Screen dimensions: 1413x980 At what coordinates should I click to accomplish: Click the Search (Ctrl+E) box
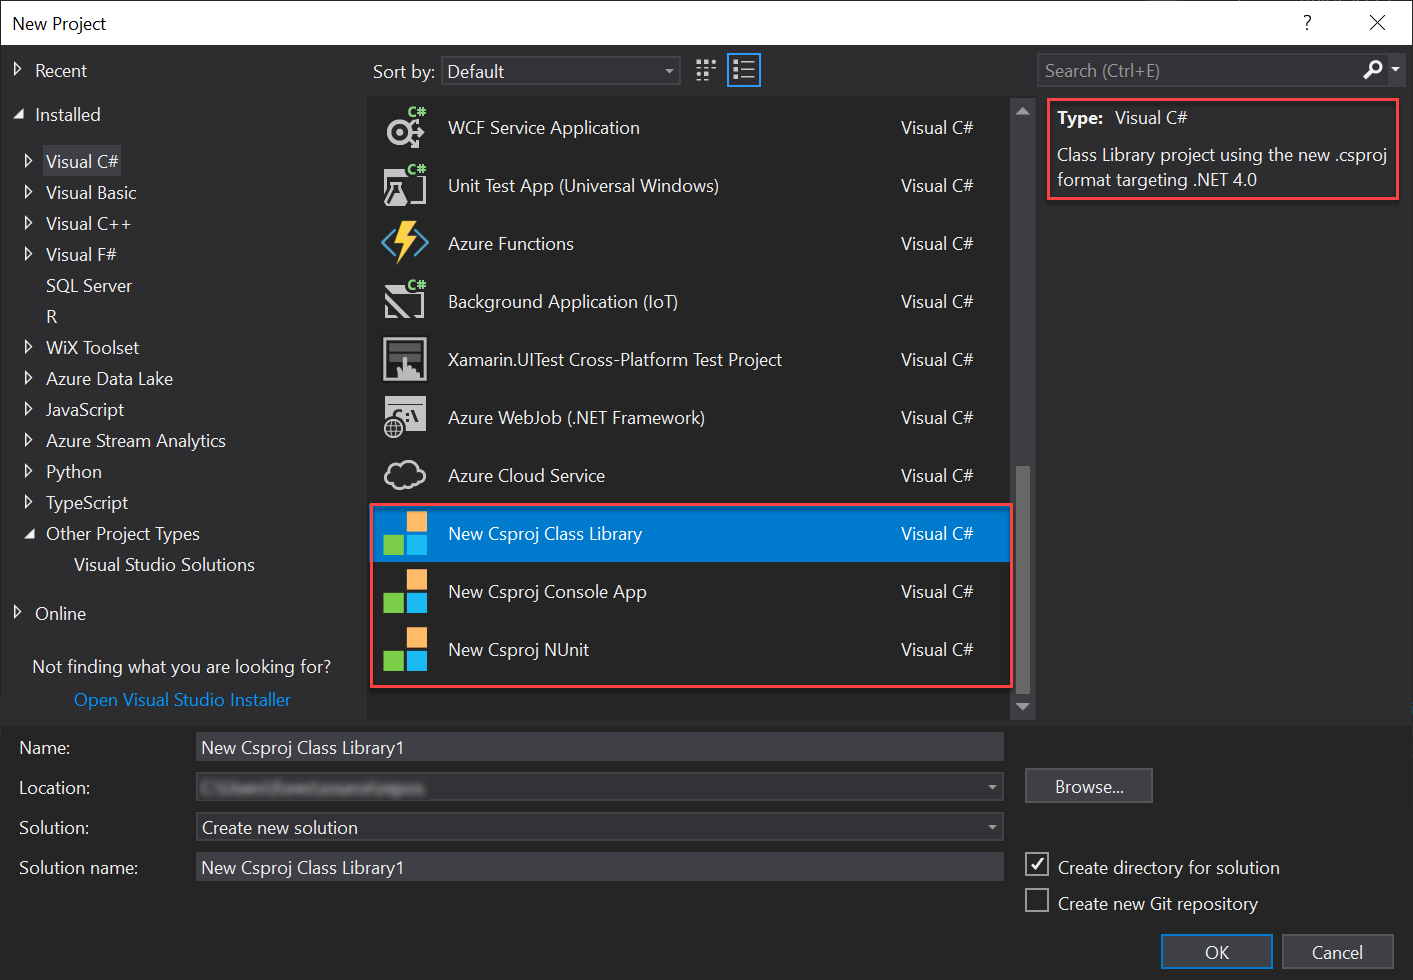click(1199, 70)
